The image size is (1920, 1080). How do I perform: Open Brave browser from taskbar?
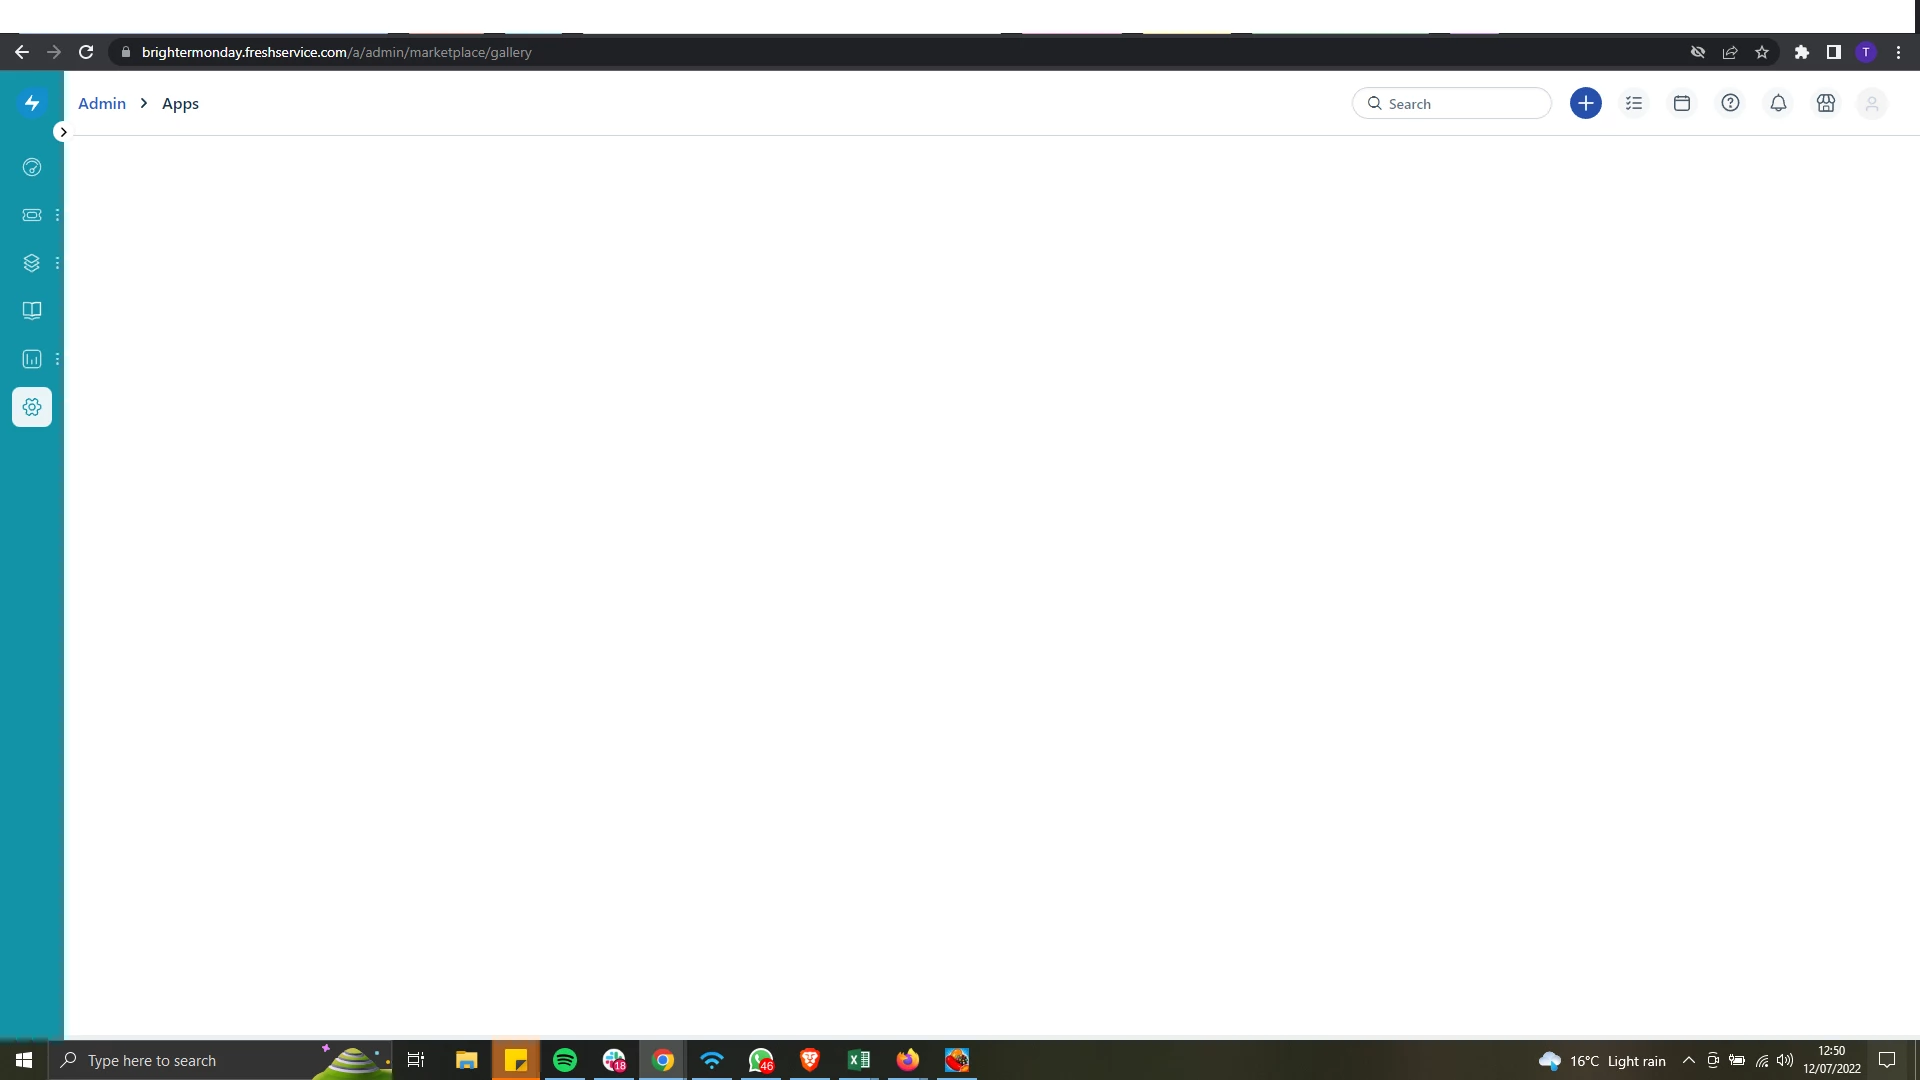(810, 1060)
